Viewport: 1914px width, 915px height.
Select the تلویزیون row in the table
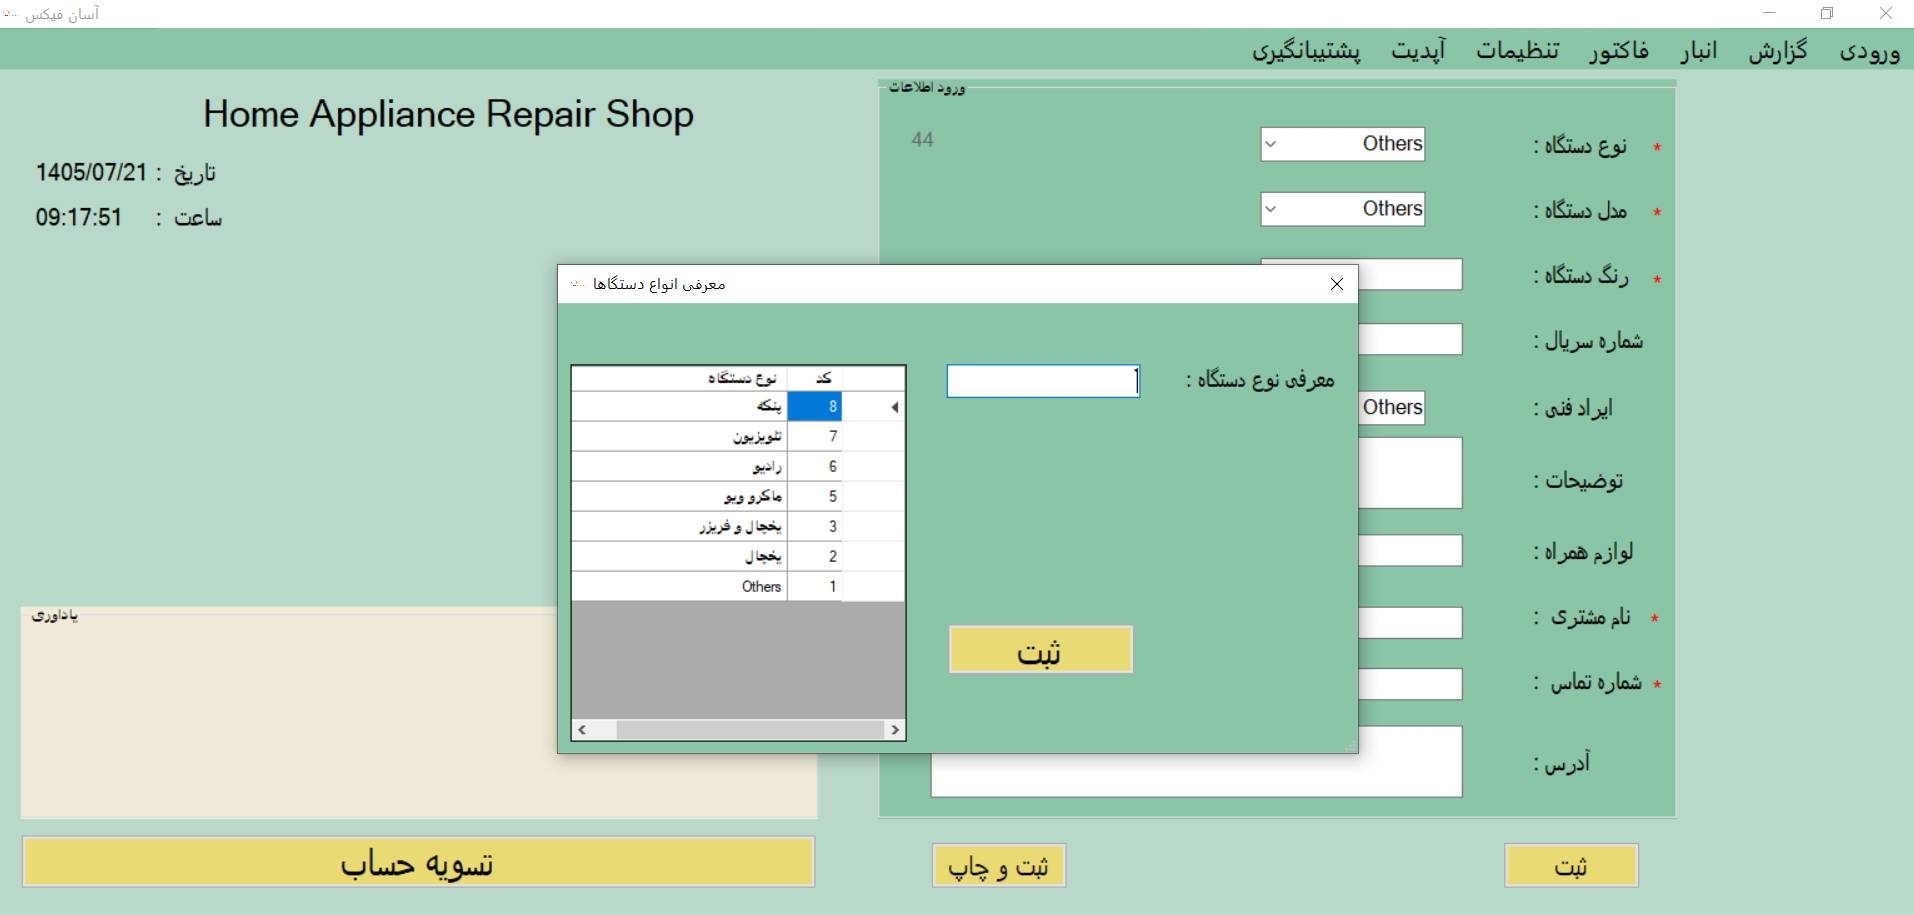click(738, 436)
